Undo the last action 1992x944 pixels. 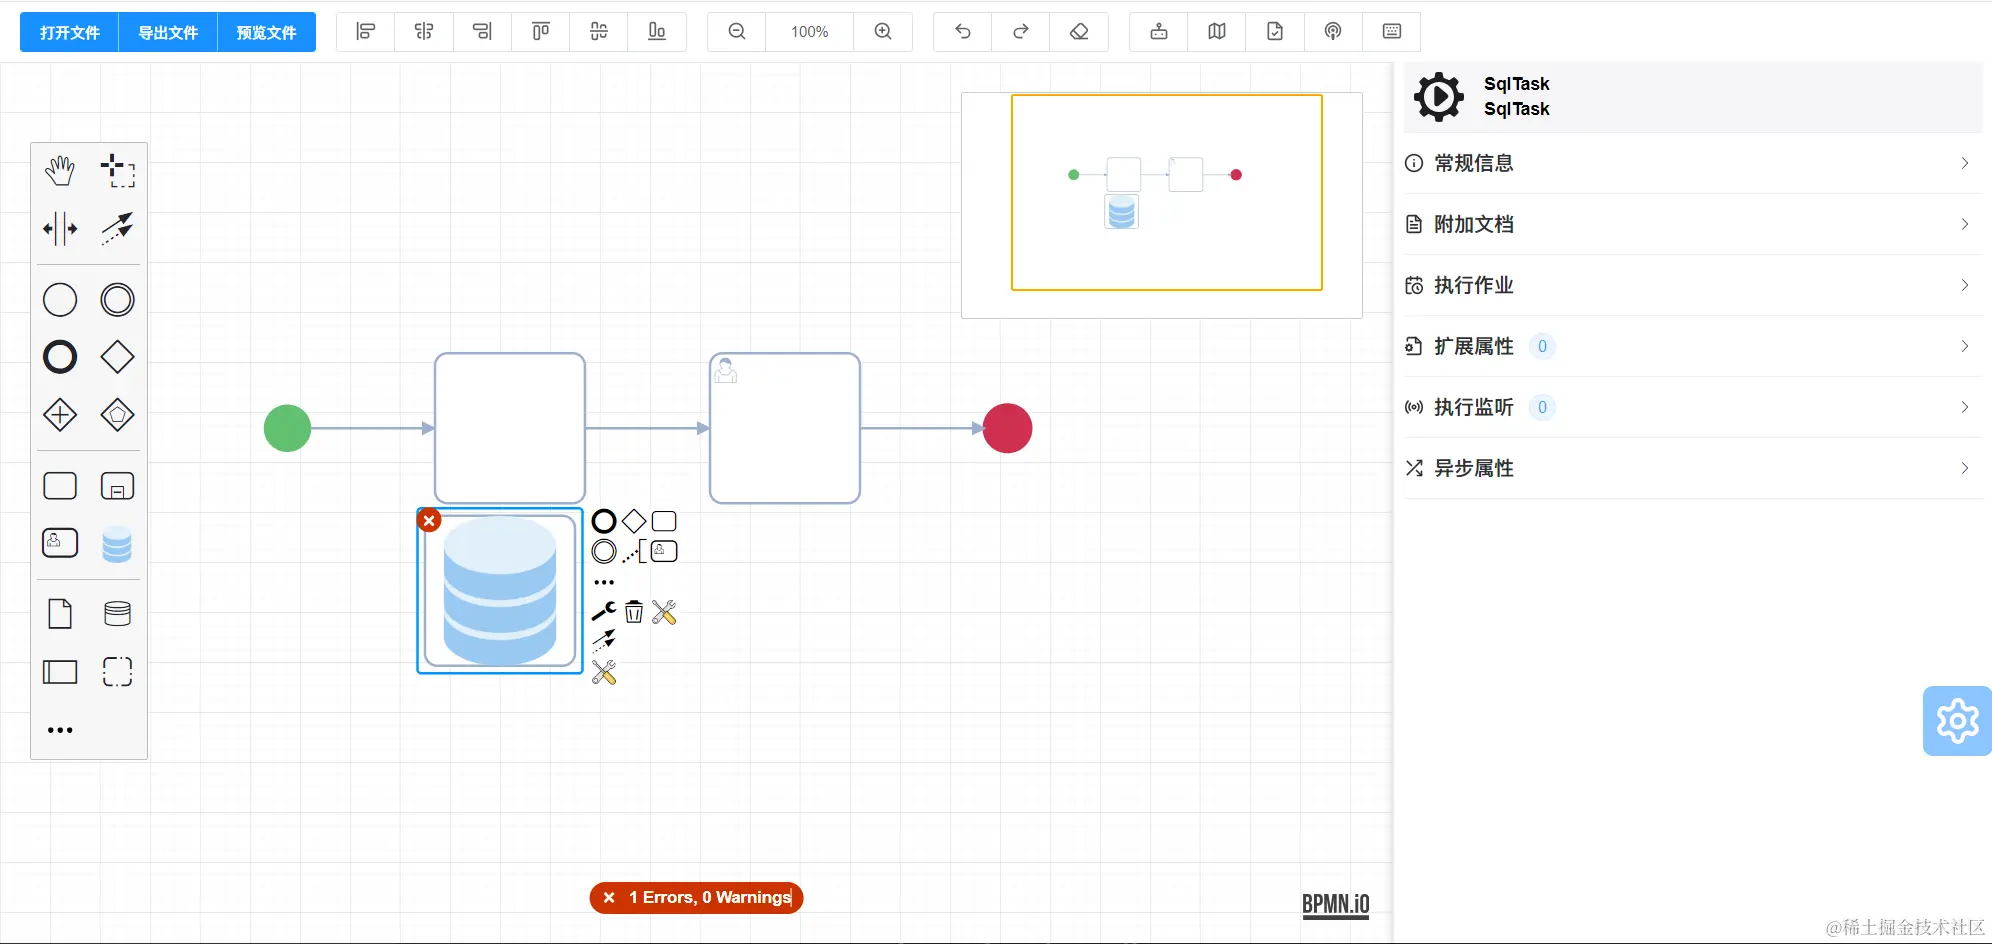point(963,32)
